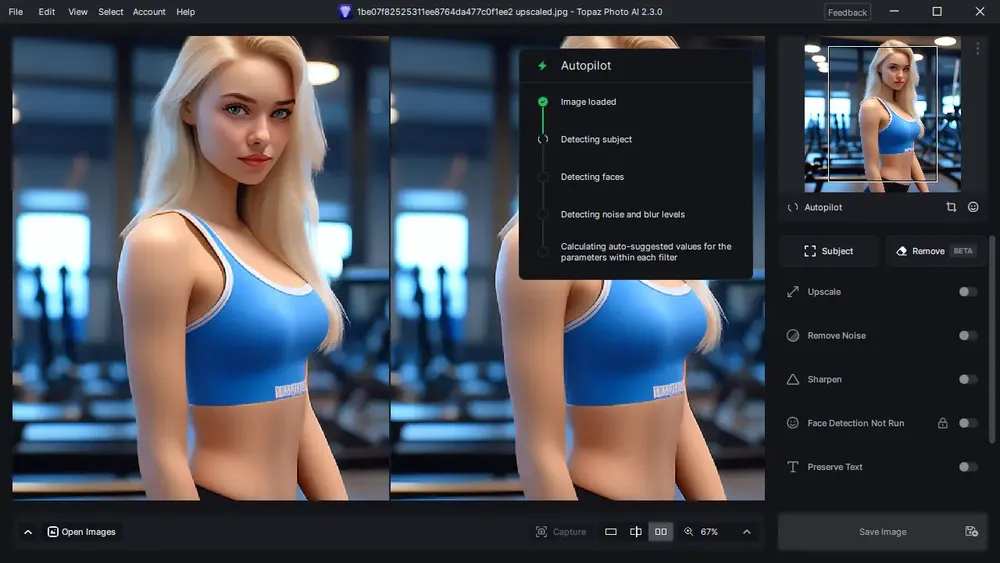Click the zoom magnifier icon
Image resolution: width=1000 pixels, height=563 pixels.
tap(689, 532)
